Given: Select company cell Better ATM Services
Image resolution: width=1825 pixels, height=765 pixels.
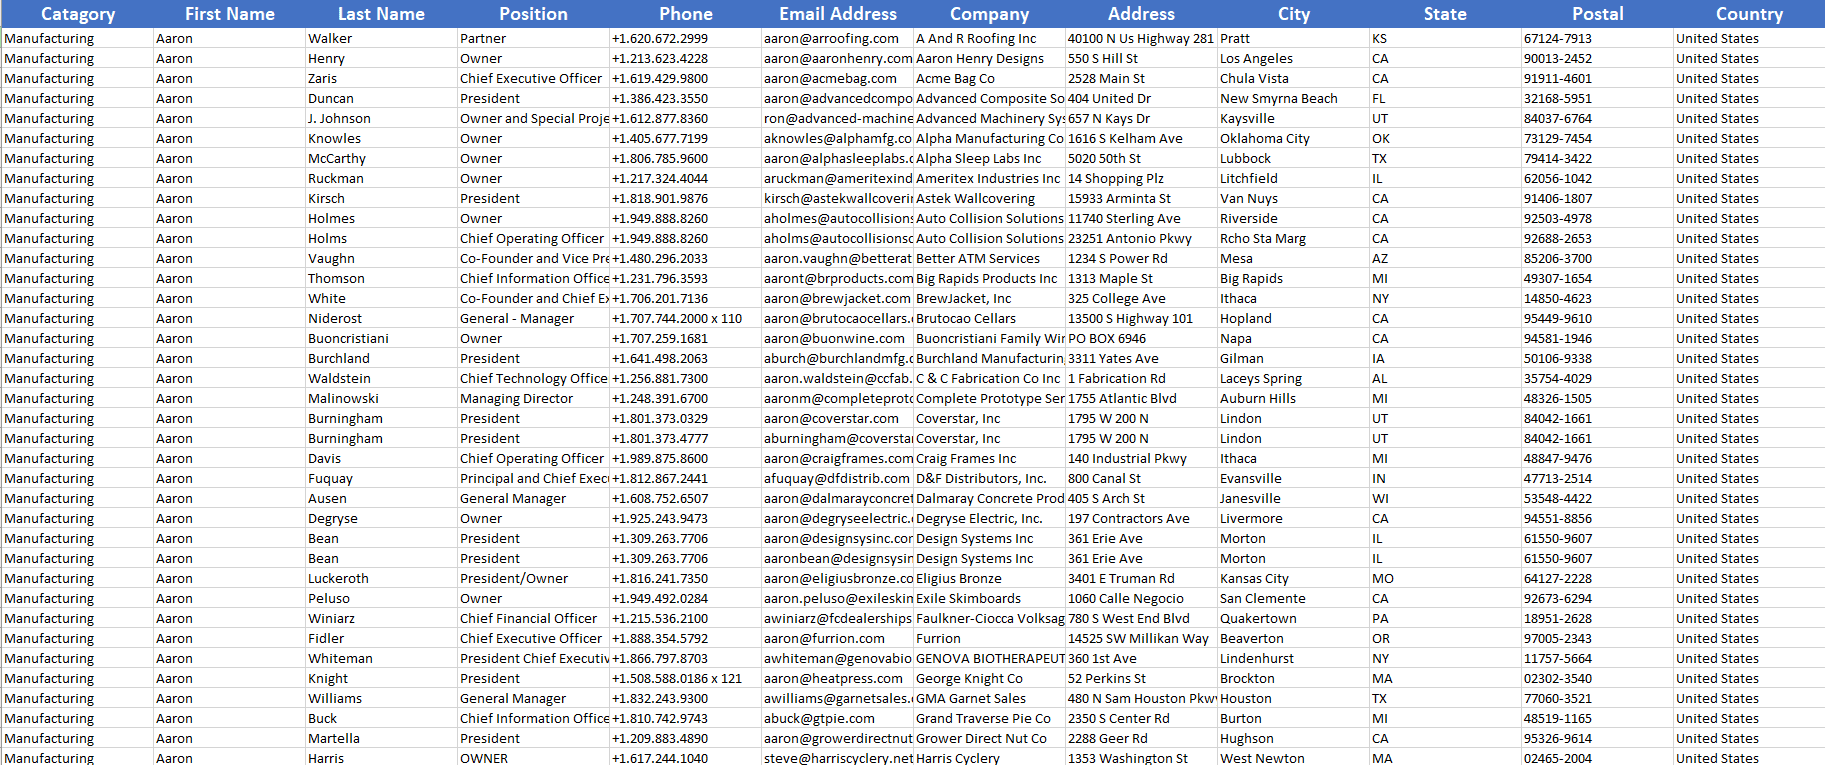Looking at the screenshot, I should click(989, 258).
